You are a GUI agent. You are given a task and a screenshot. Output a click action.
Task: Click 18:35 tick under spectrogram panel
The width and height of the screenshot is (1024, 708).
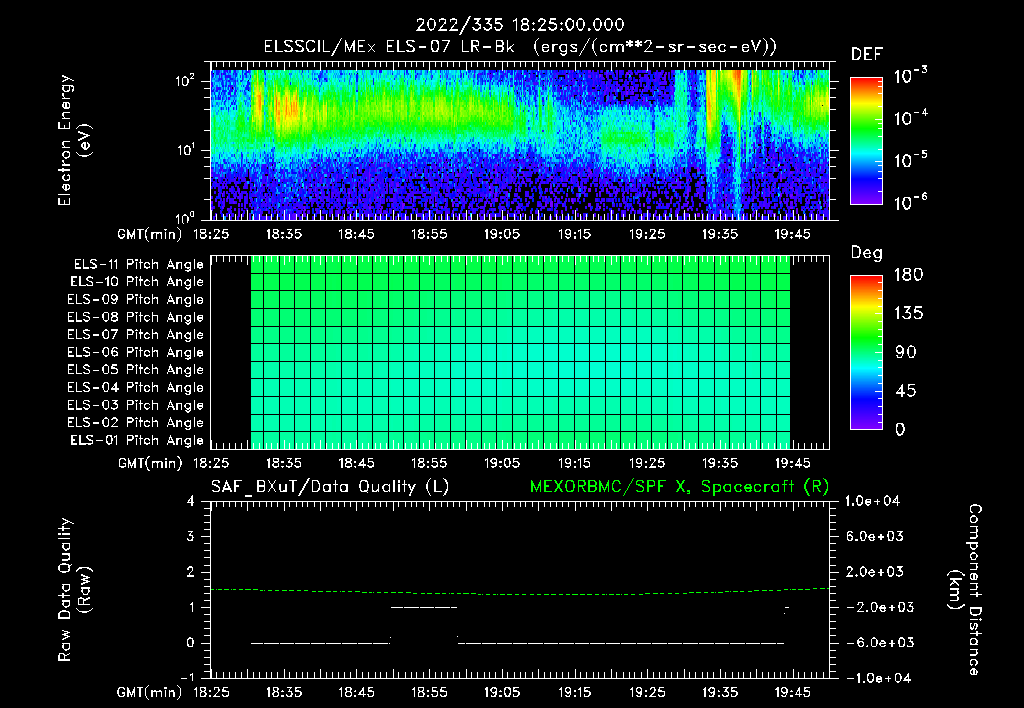(284, 234)
